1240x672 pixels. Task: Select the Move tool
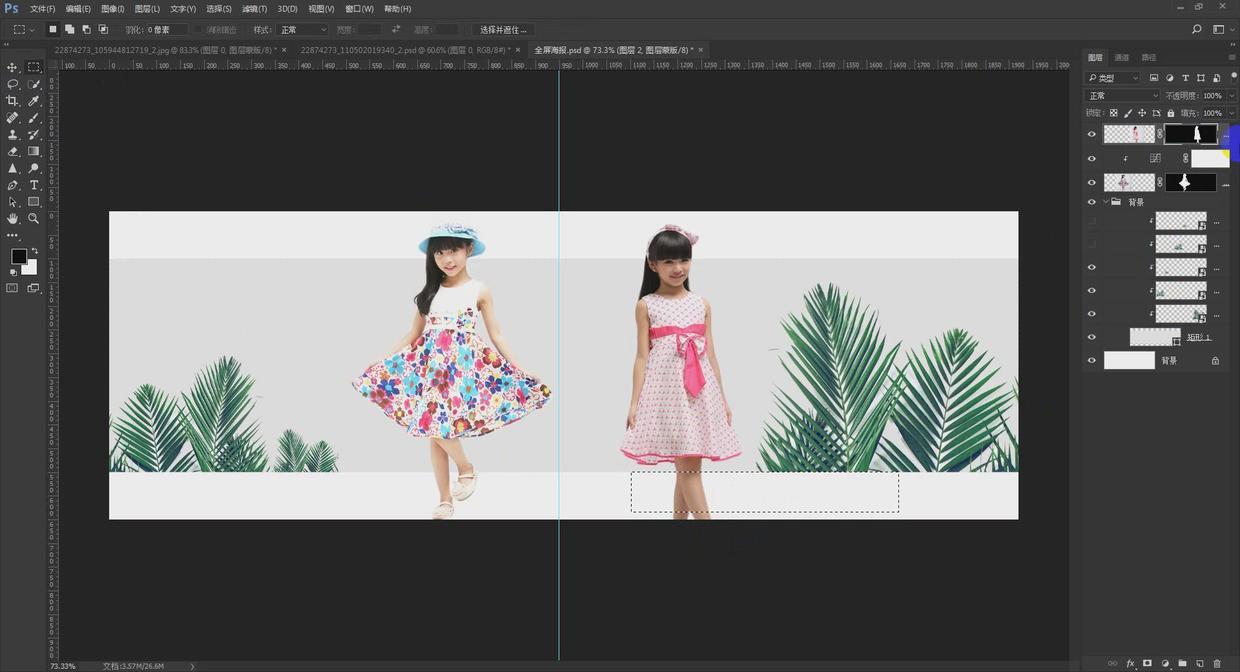click(13, 67)
